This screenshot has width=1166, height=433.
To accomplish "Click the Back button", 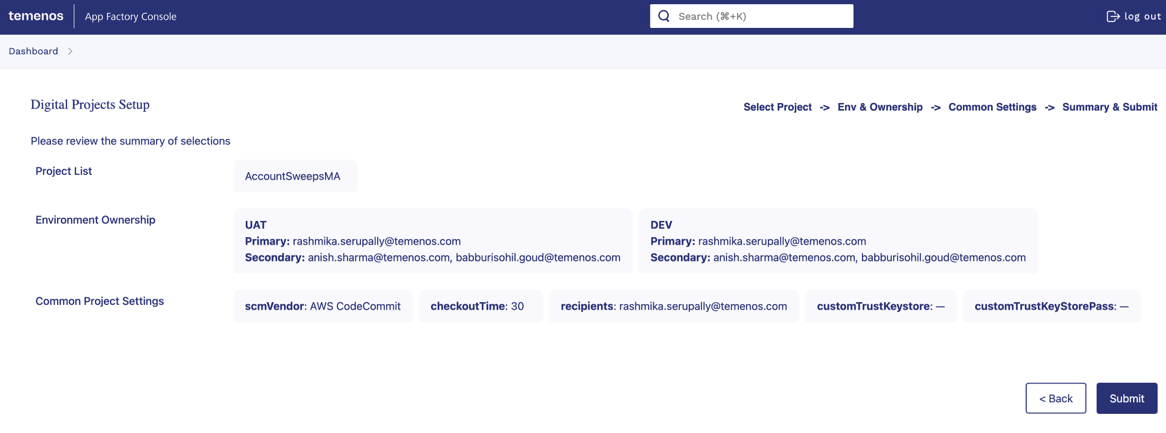I will [1055, 398].
